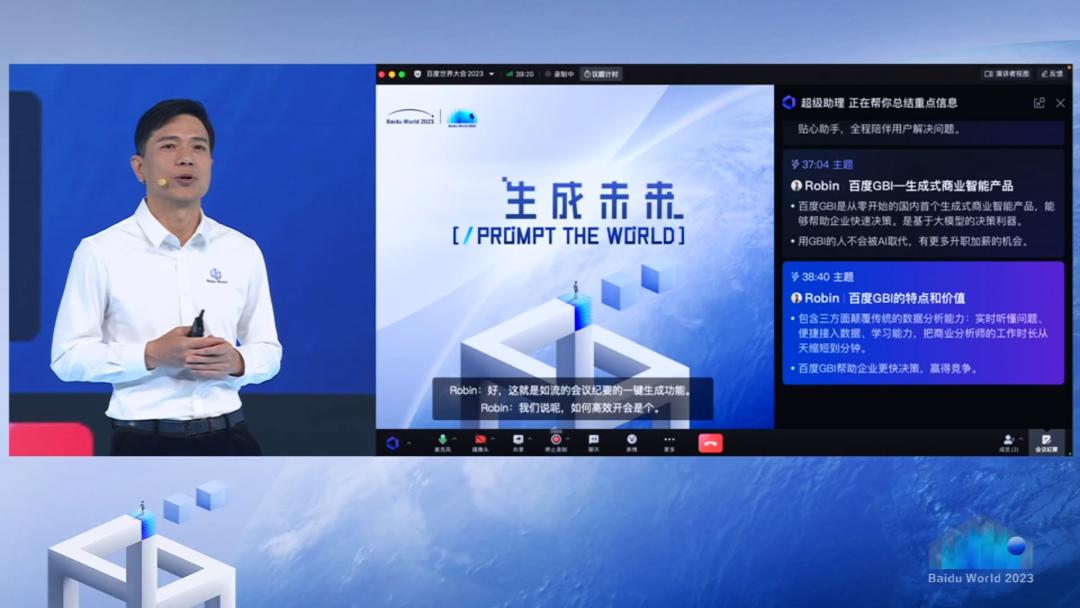Screen dimensions: 1080x608
Task: Select the heading 百度GBI的特点和价值
Action: point(906,298)
